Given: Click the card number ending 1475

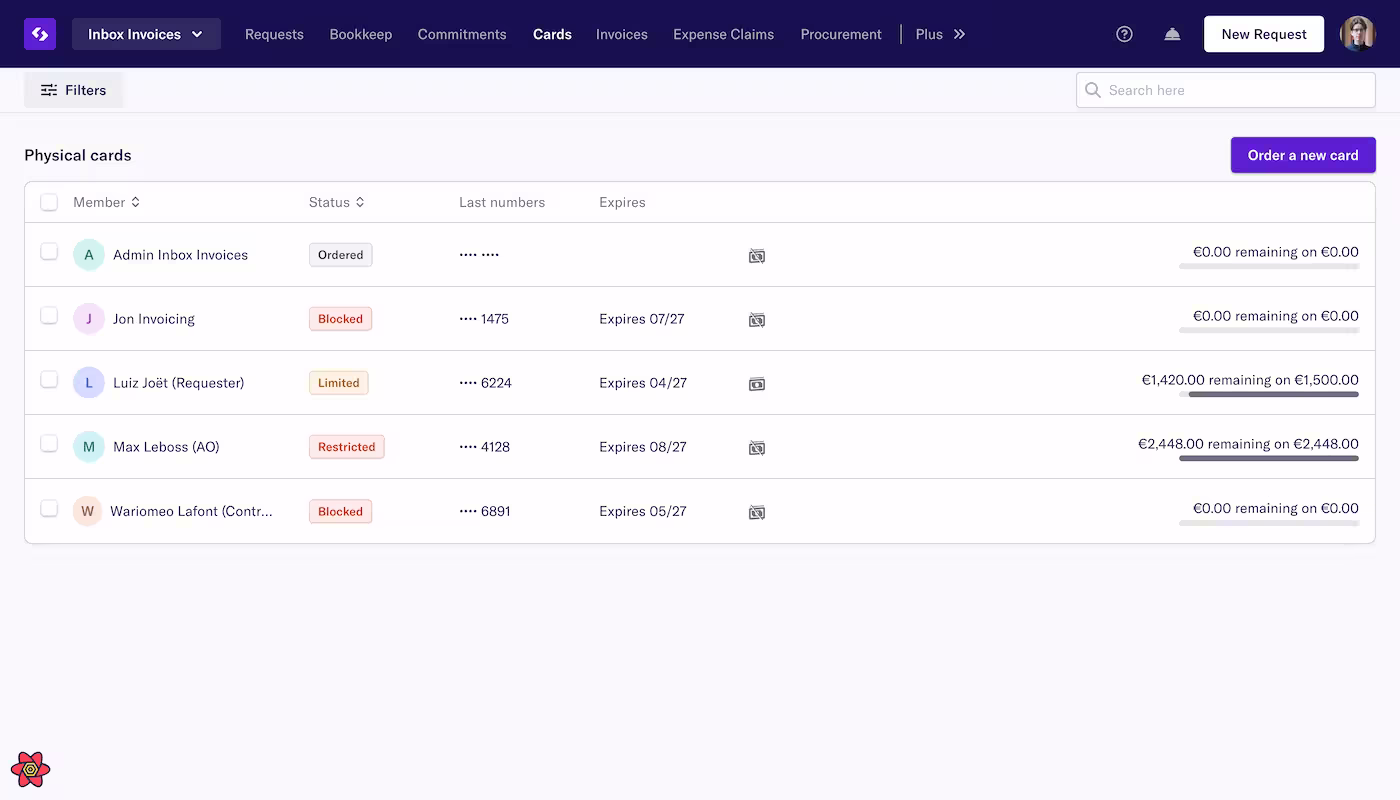Looking at the screenshot, I should click(484, 319).
